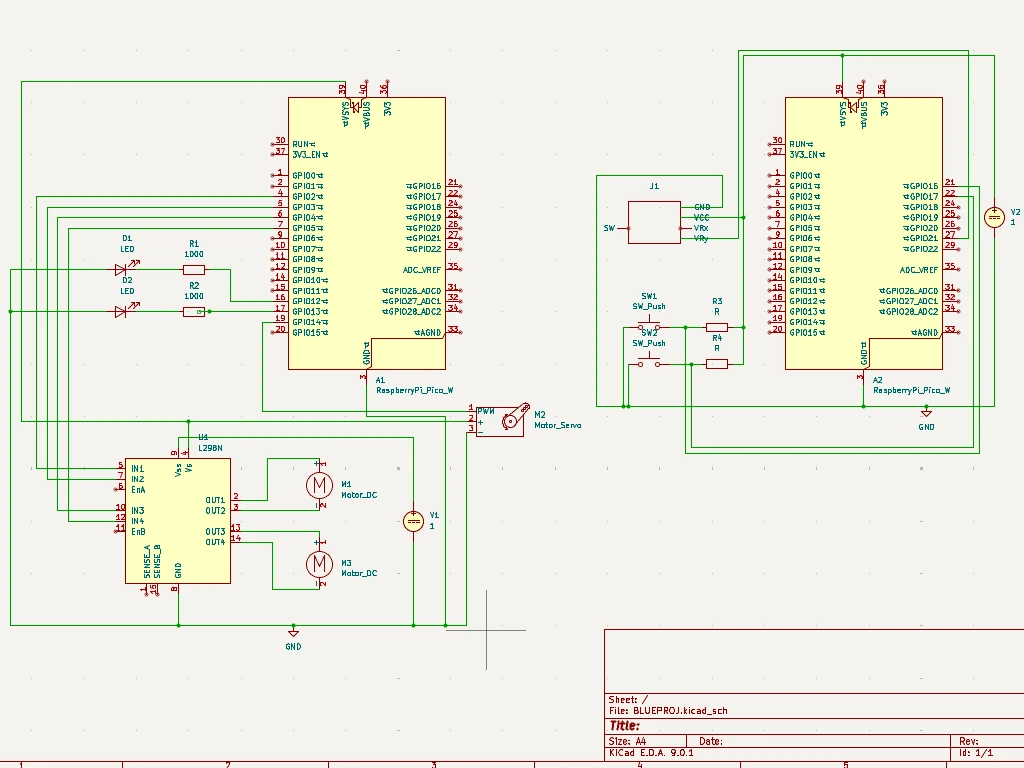This screenshot has width=1024, height=768.
Task: Select the A2 Raspberry Pi Pico W body
Action: [x=863, y=233]
